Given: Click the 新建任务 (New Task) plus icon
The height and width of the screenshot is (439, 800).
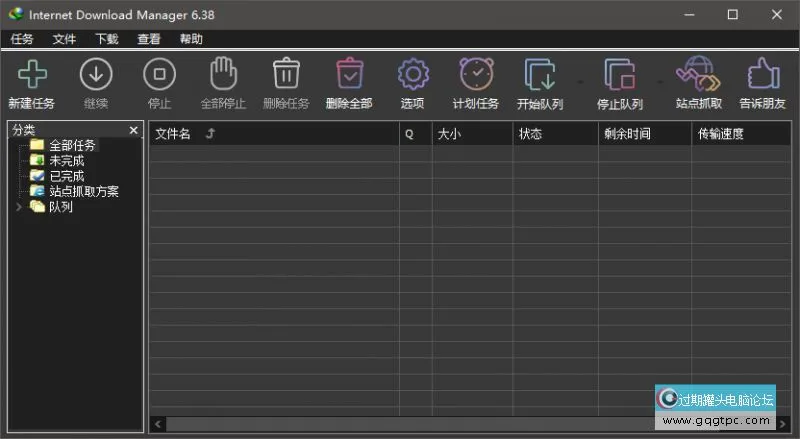Looking at the screenshot, I should tap(32, 75).
